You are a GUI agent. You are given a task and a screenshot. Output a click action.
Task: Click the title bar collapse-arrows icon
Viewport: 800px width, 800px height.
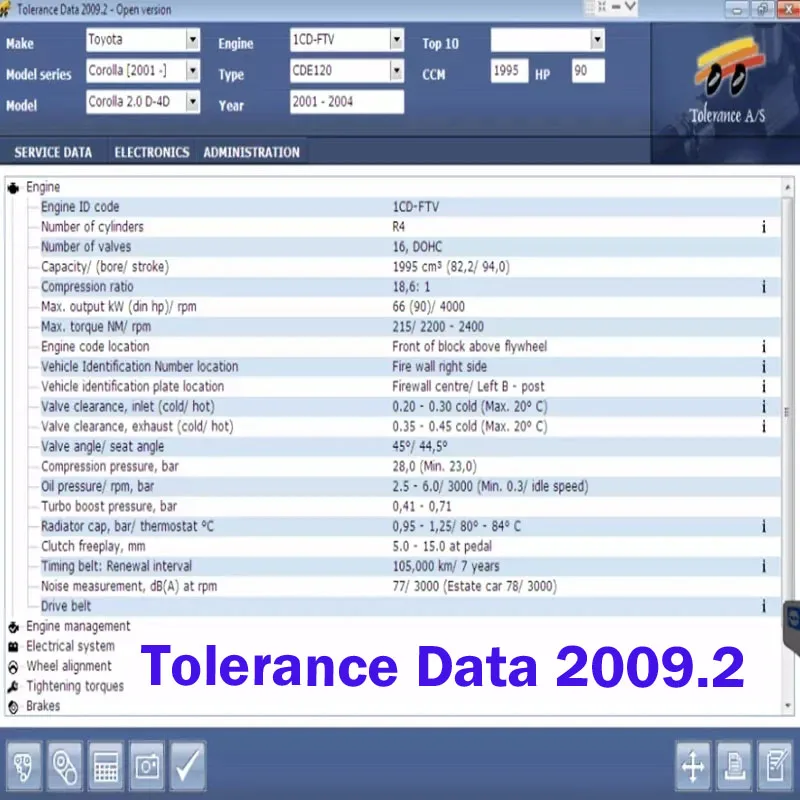pos(602,7)
